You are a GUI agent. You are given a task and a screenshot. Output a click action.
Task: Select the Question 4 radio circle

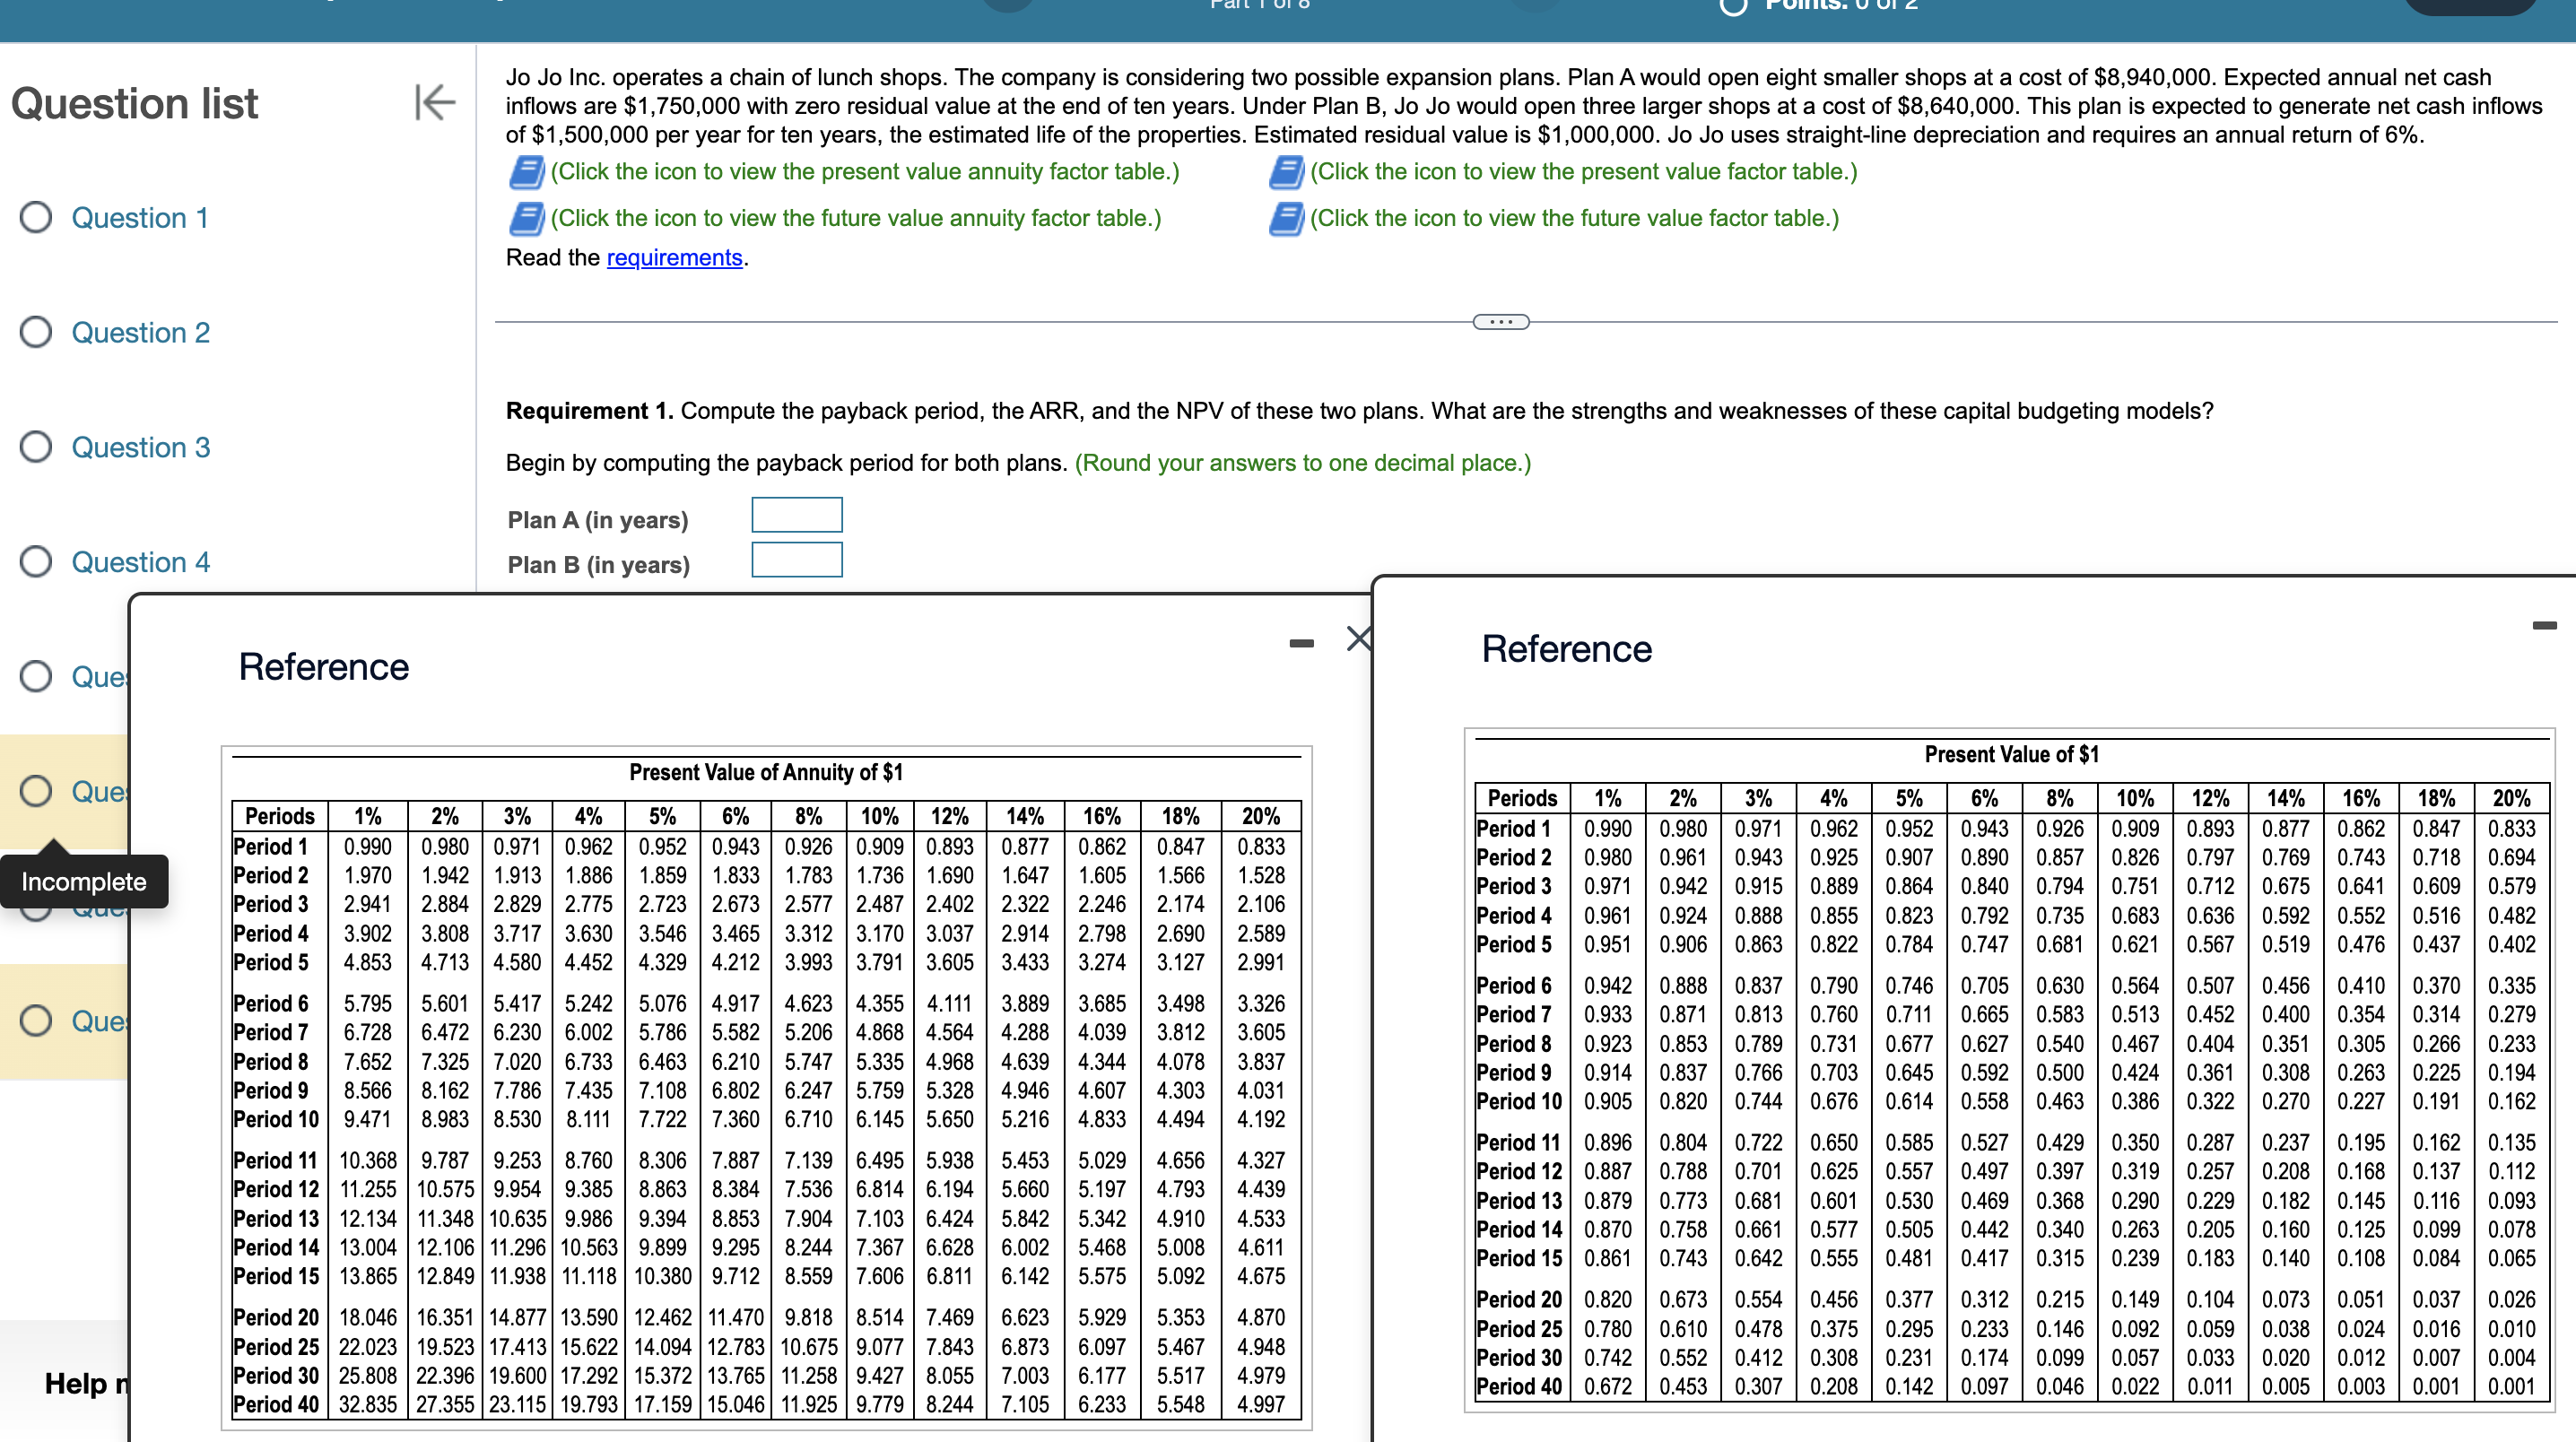pos(36,562)
